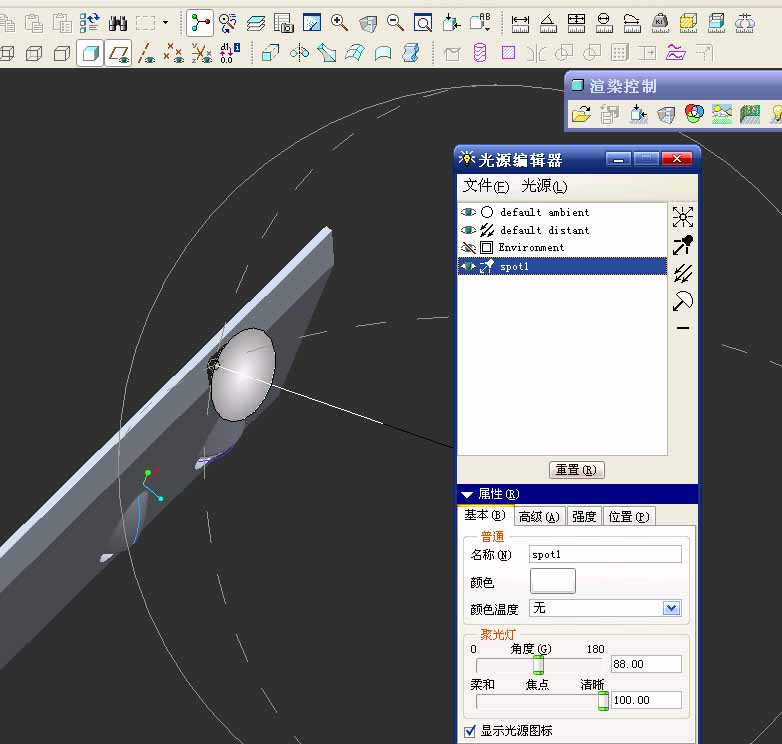Toggle datum points display

pyautogui.click(x=174, y=53)
